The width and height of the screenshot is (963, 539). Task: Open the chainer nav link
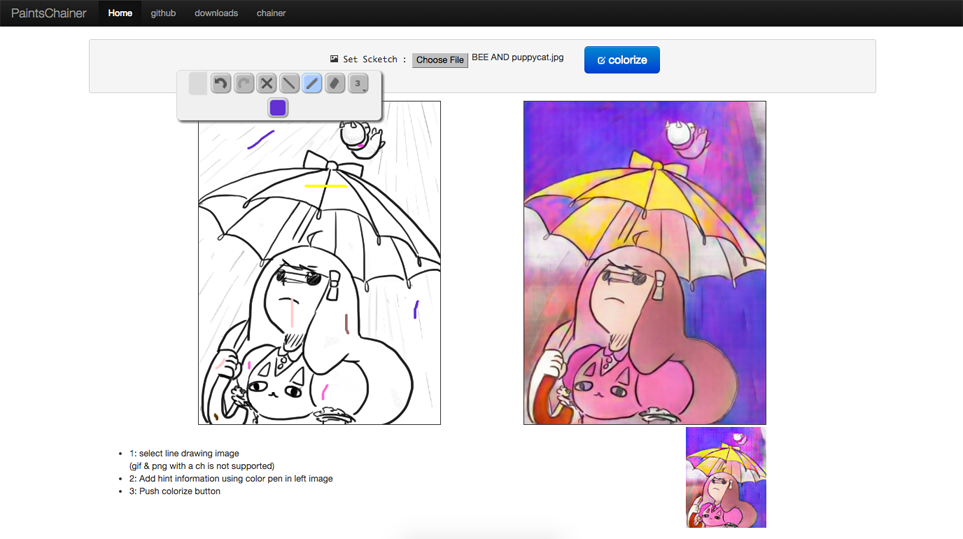coord(271,13)
